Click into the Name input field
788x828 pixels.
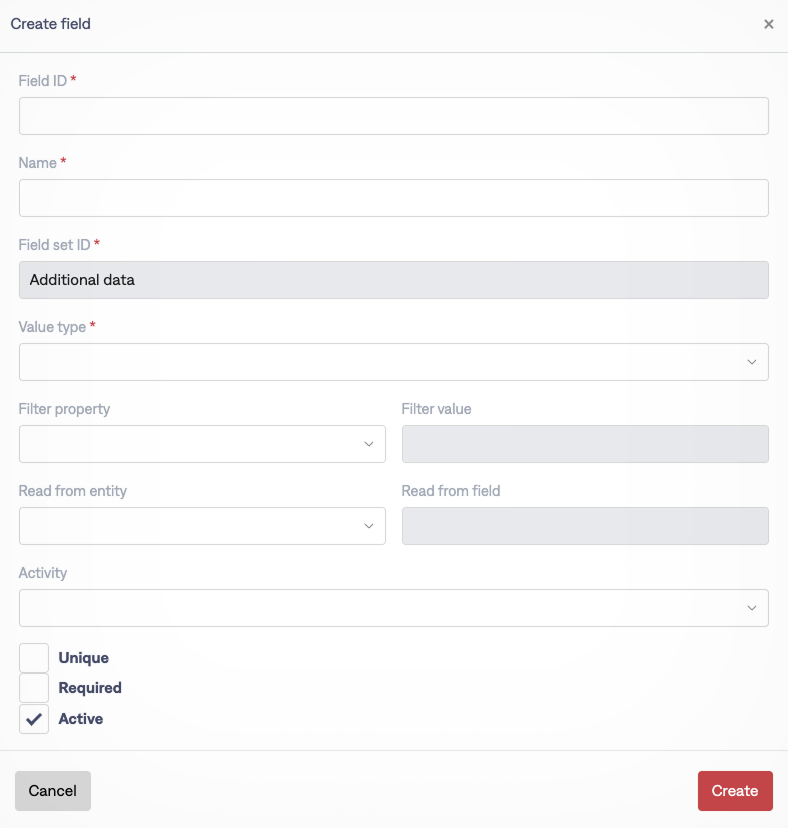tap(393, 198)
